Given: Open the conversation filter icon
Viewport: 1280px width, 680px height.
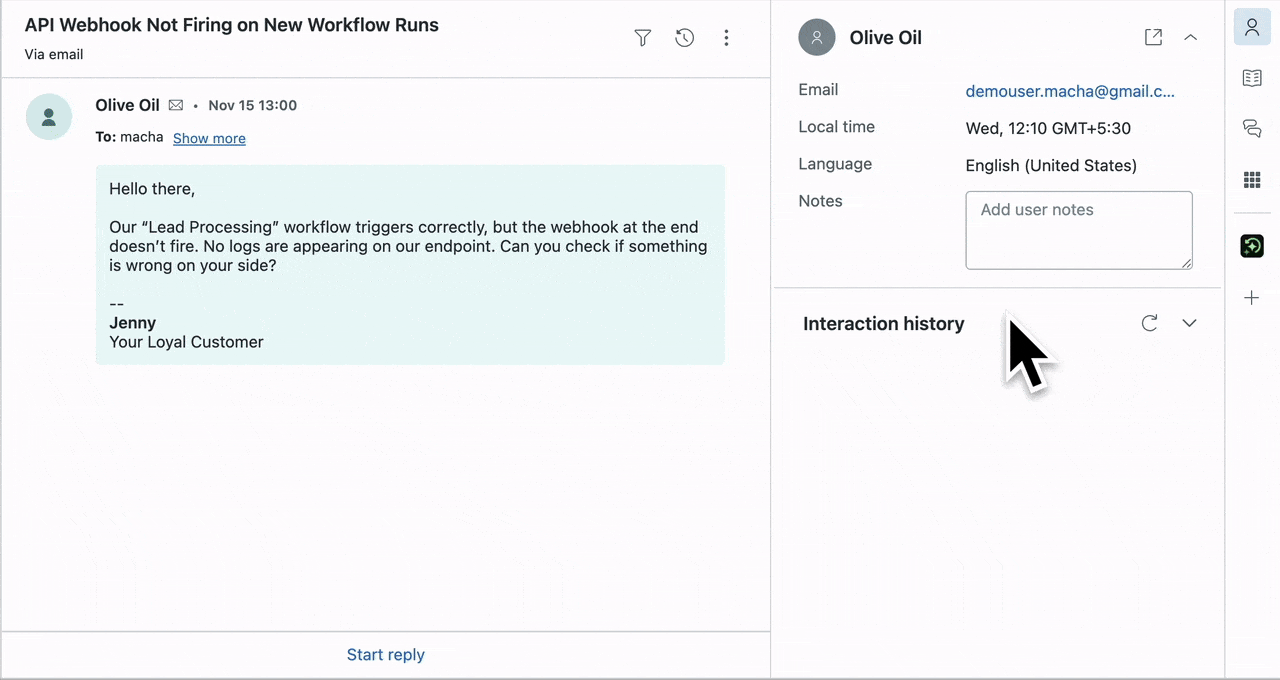Looking at the screenshot, I should click(643, 38).
